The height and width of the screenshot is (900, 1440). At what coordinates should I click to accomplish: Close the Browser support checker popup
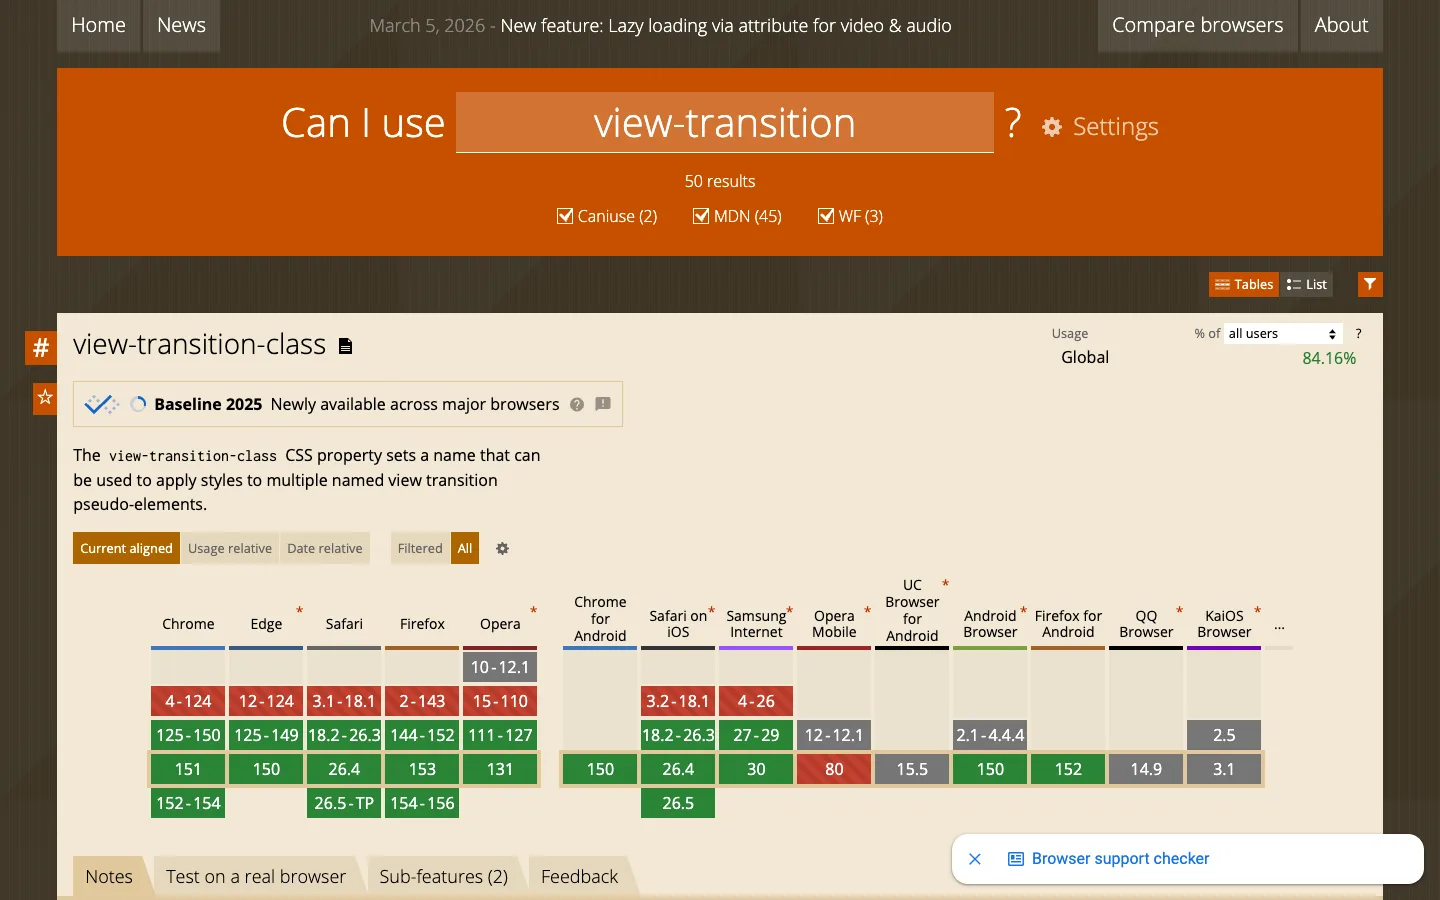(x=975, y=859)
